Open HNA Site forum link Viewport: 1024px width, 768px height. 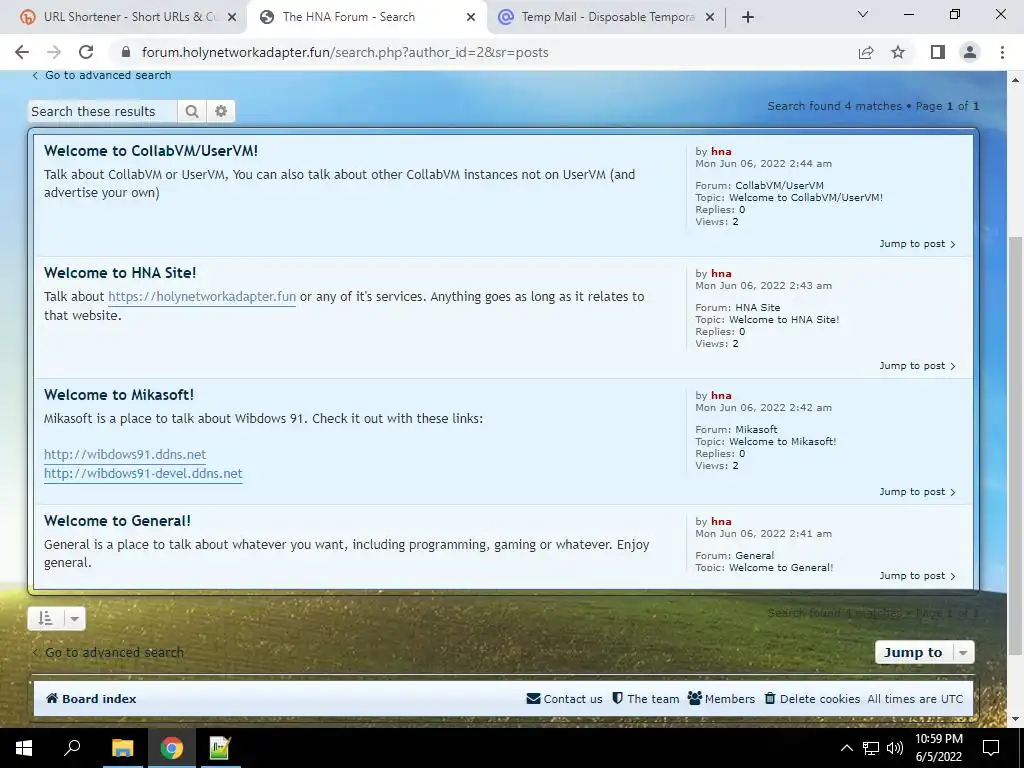[758, 308]
